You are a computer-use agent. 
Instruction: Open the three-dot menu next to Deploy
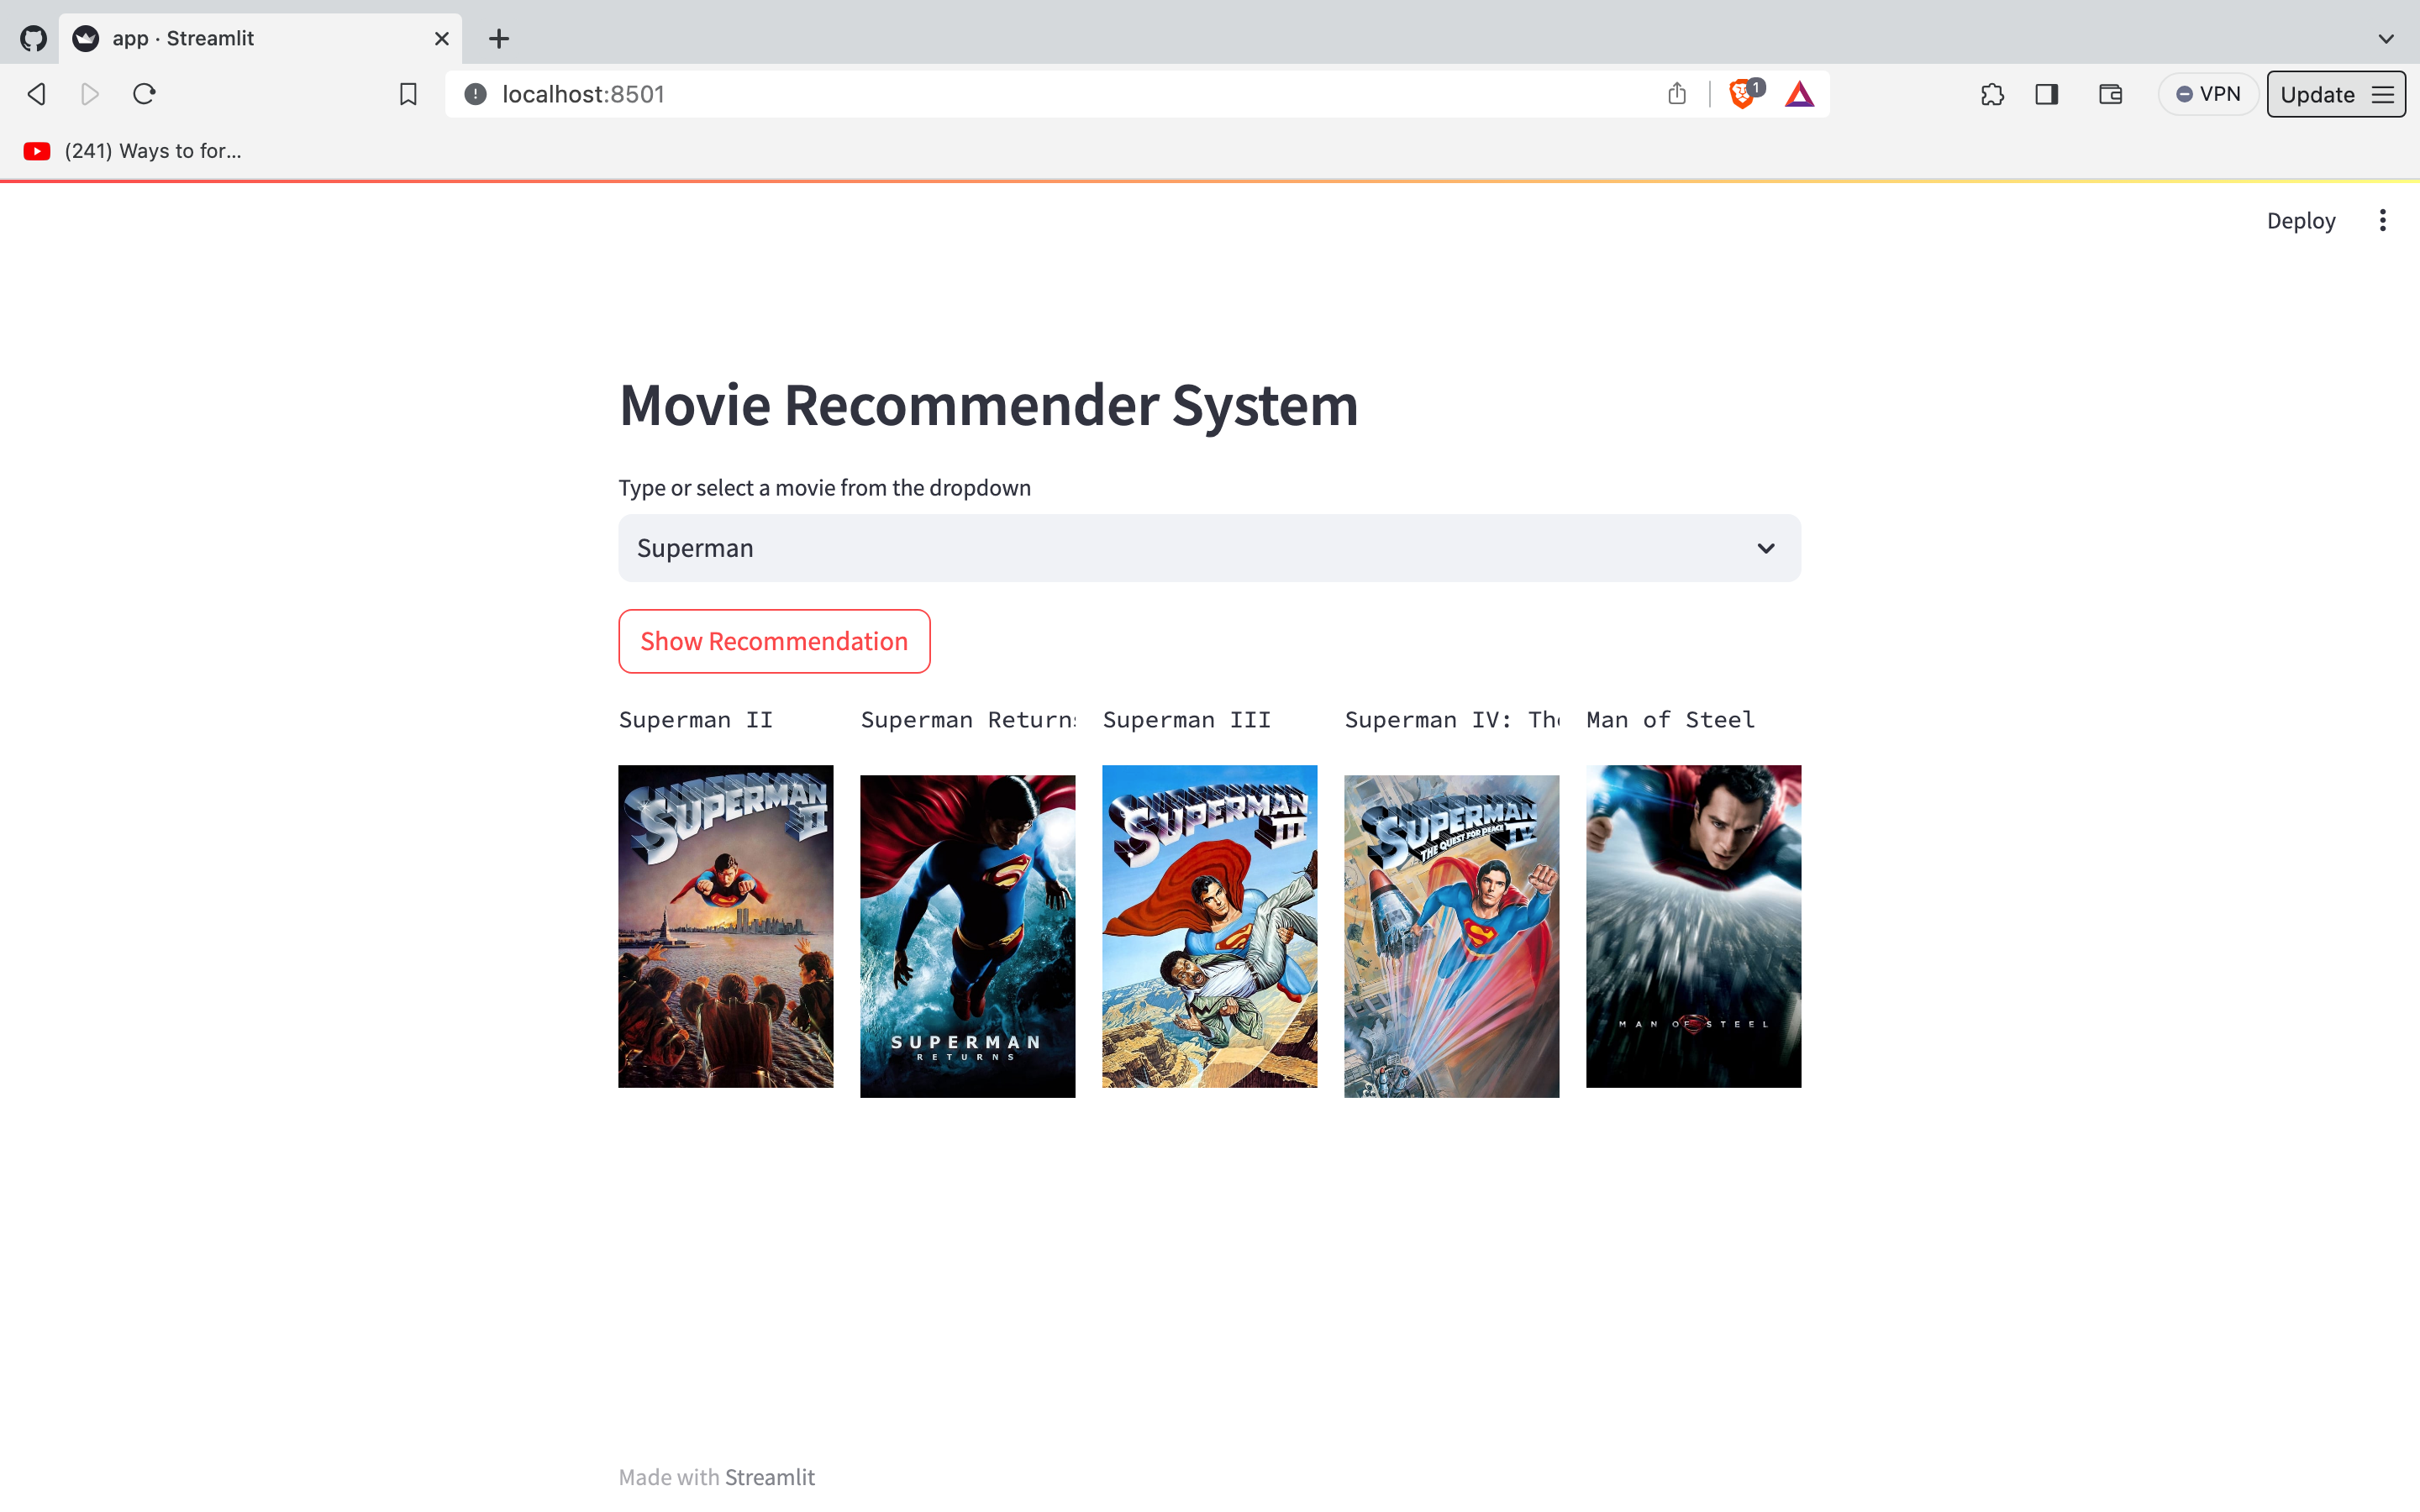click(x=2383, y=219)
